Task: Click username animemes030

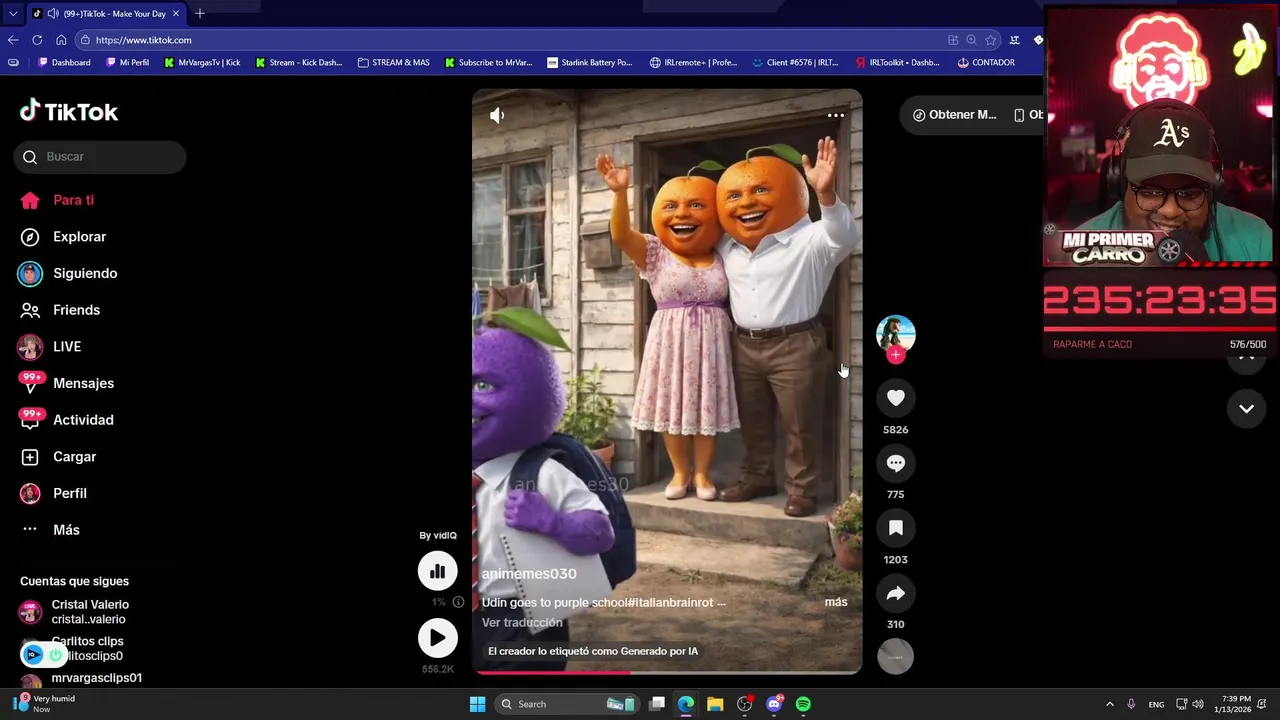Action: click(x=529, y=574)
